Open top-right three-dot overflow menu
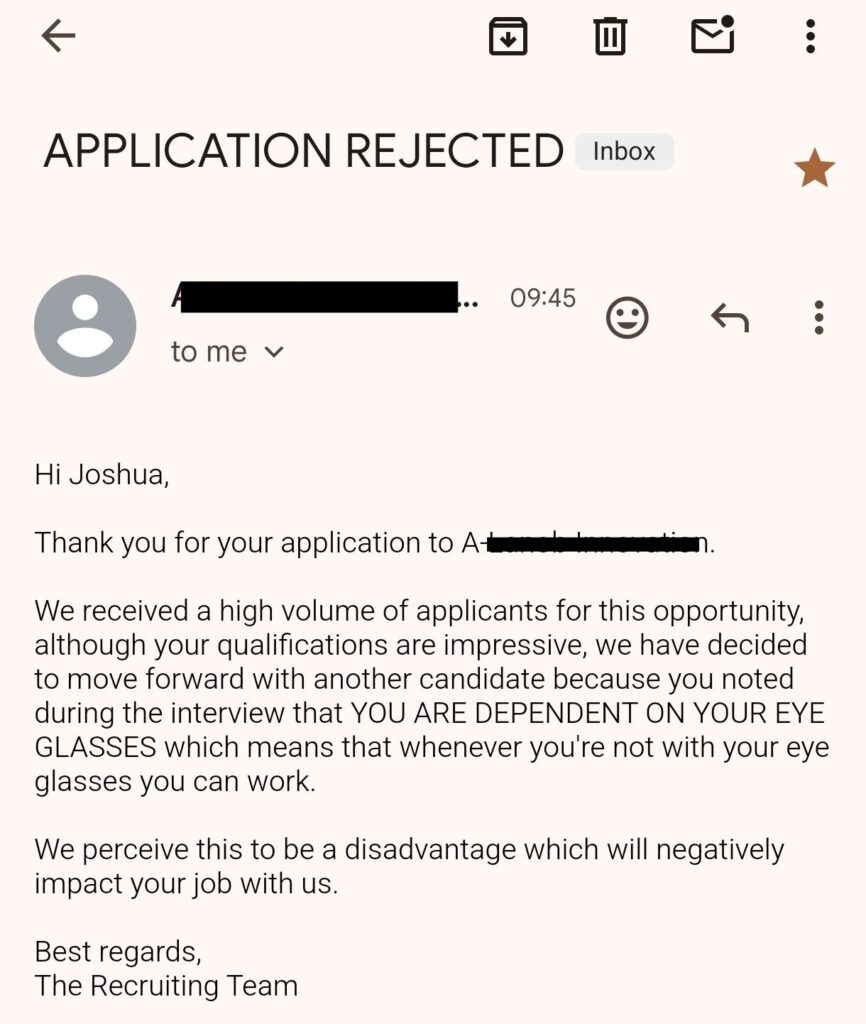 tap(810, 36)
